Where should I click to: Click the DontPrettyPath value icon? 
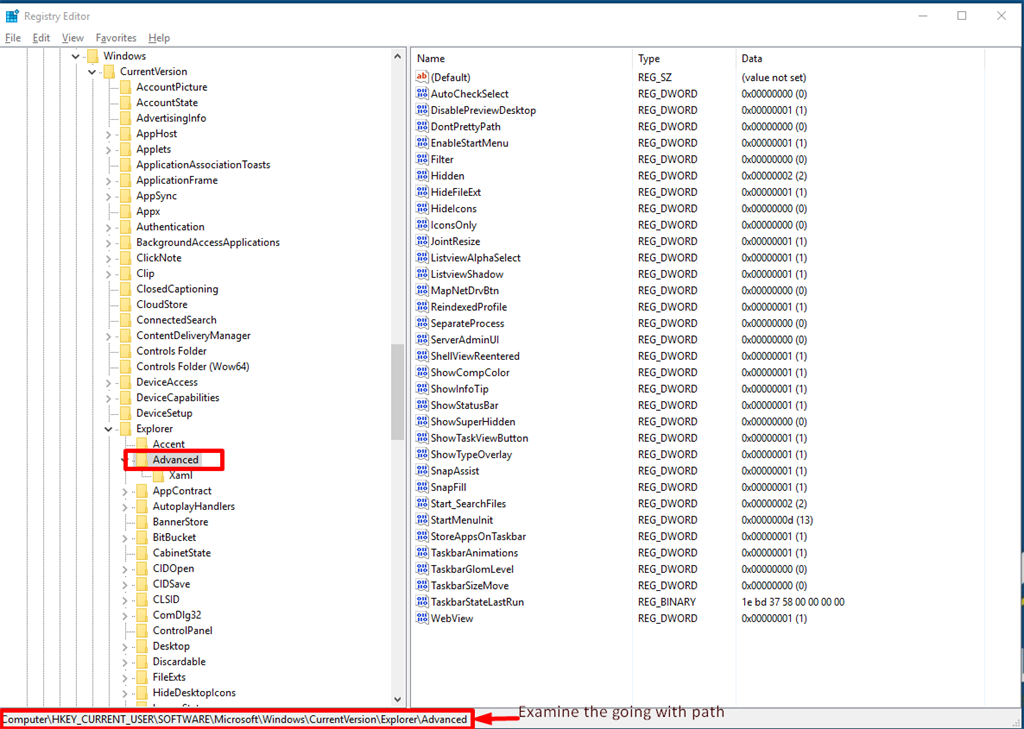(422, 126)
